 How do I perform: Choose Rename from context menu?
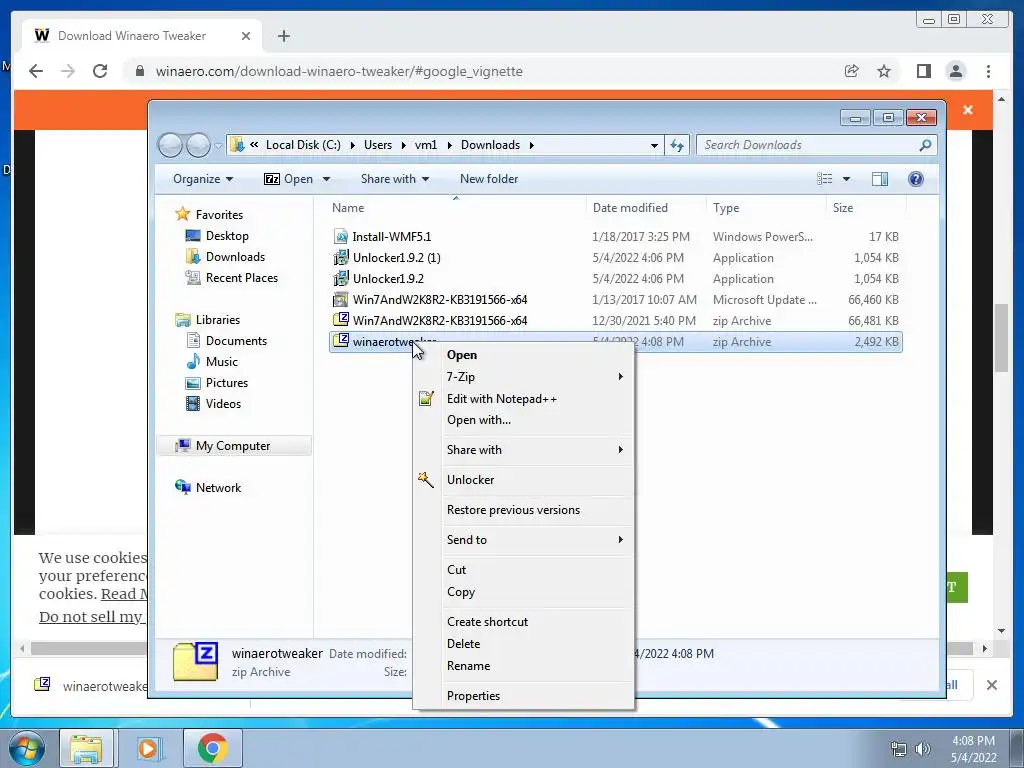524,666
